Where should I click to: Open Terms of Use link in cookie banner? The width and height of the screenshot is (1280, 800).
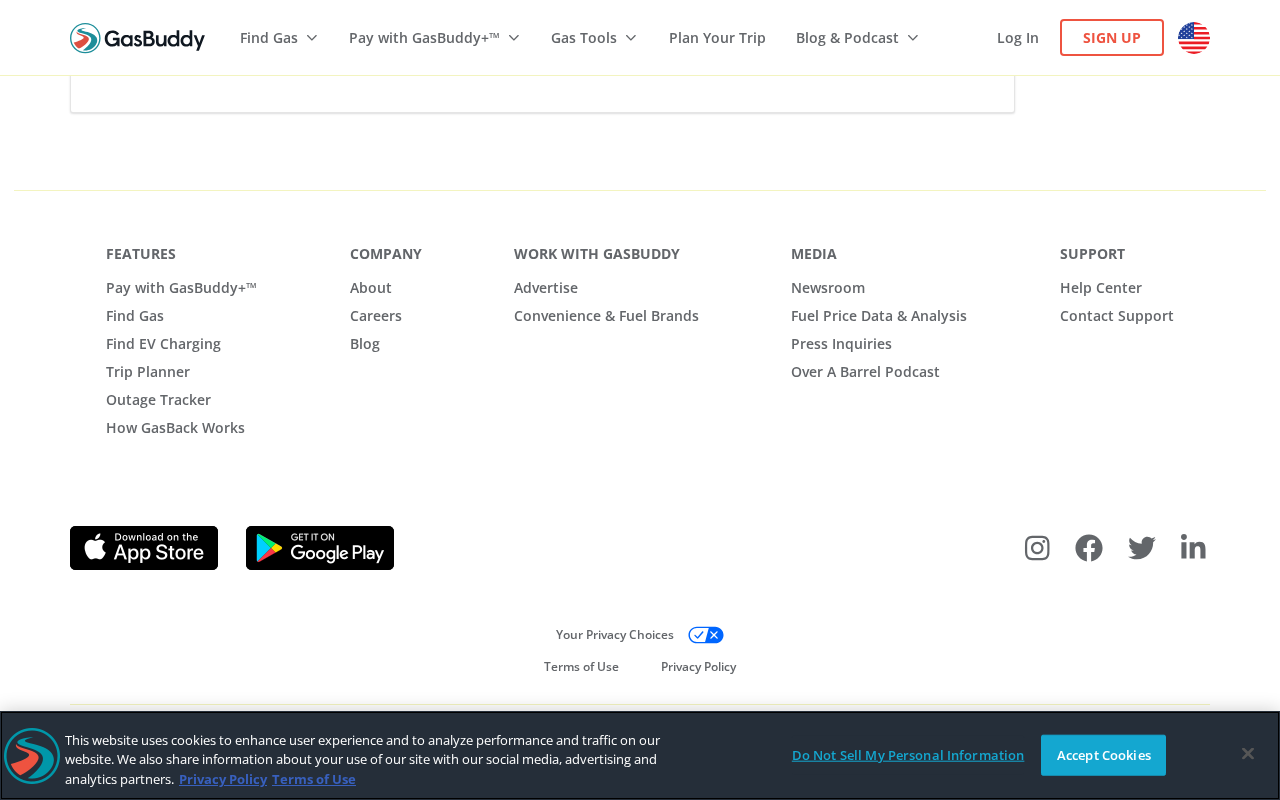314,779
